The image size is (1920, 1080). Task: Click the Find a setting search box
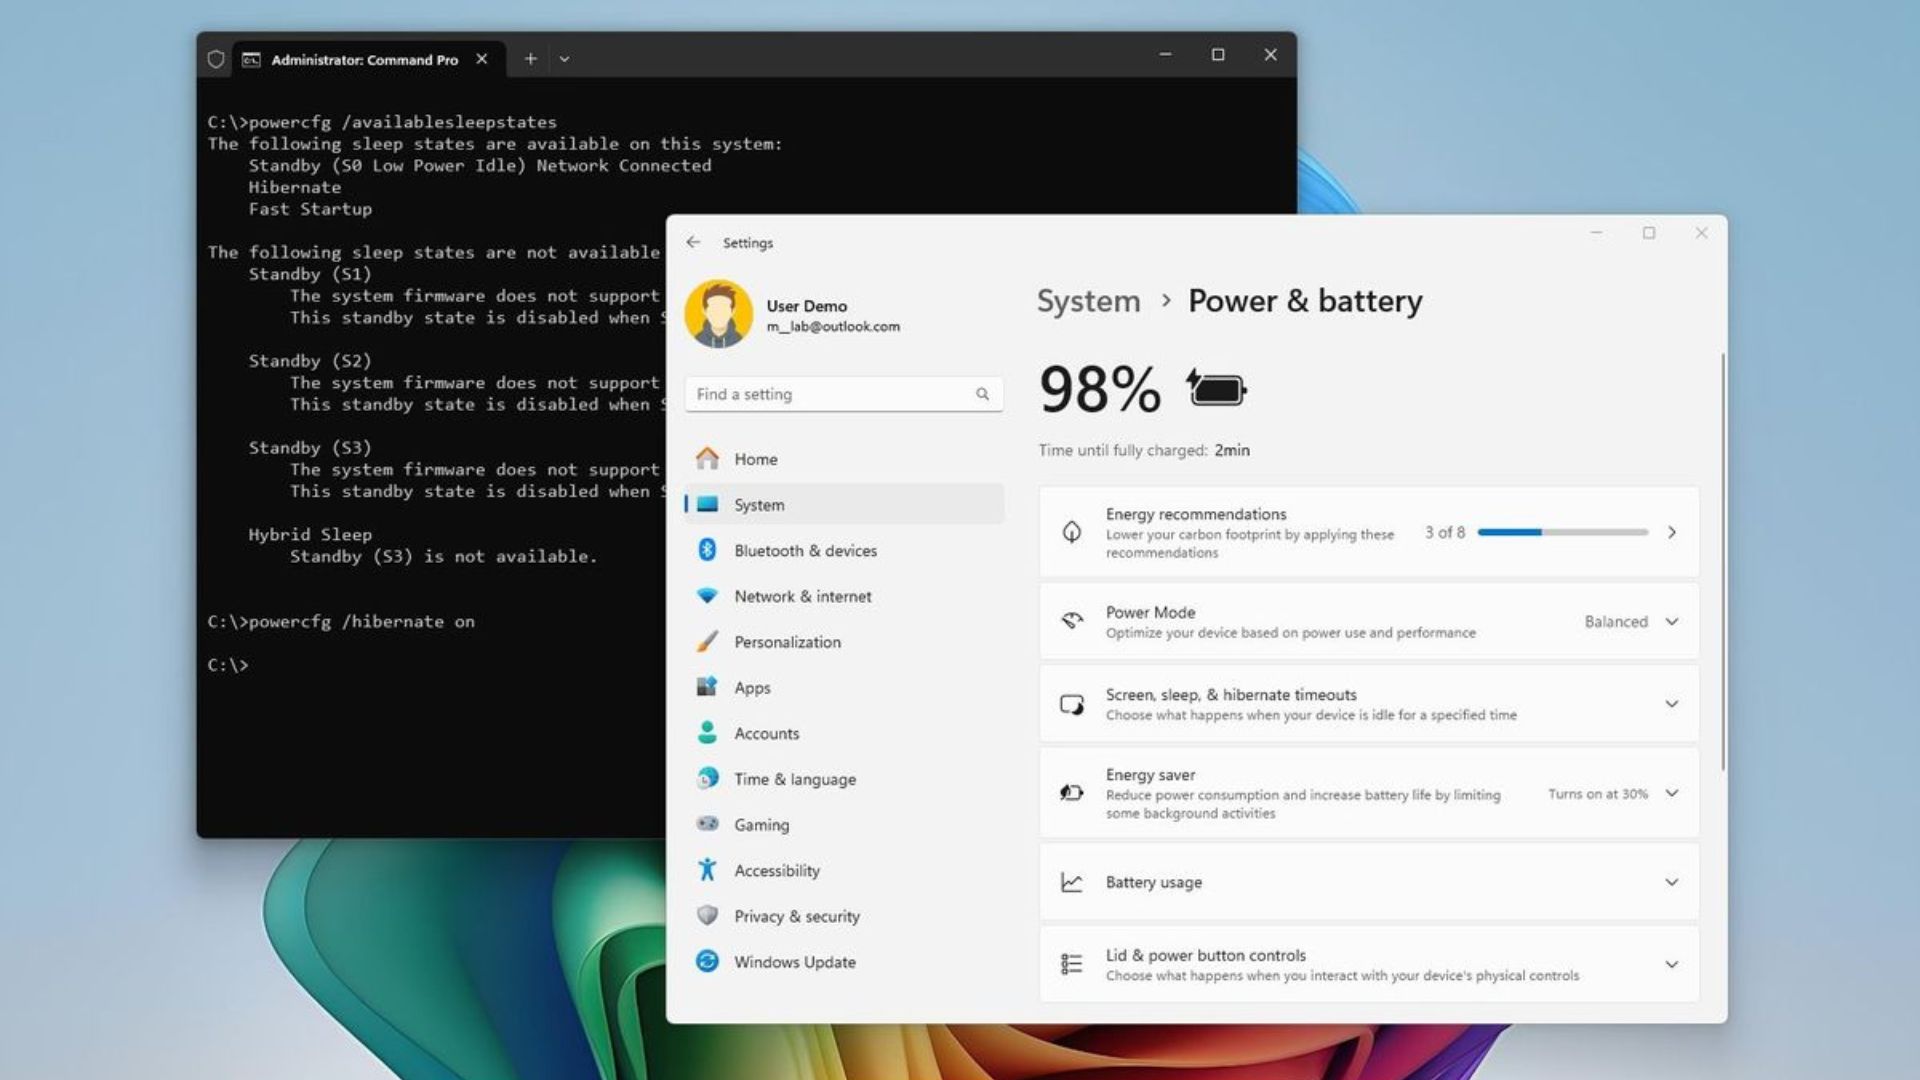pos(844,394)
